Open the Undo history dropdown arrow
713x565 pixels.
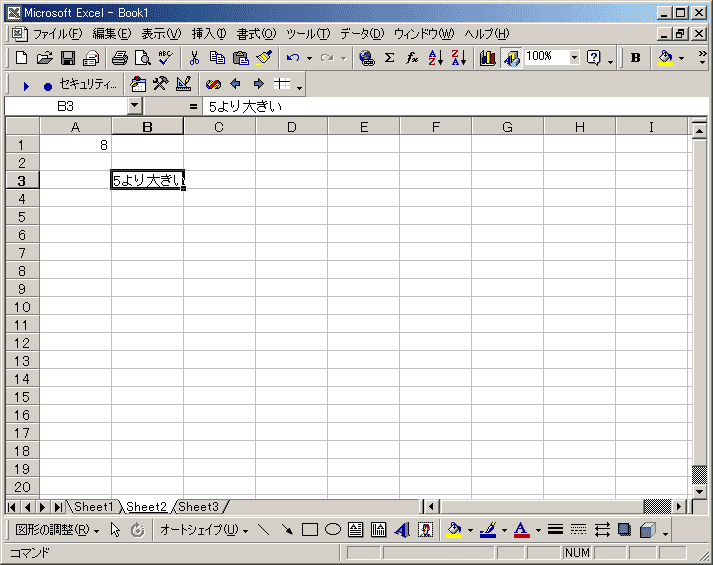tap(309, 58)
